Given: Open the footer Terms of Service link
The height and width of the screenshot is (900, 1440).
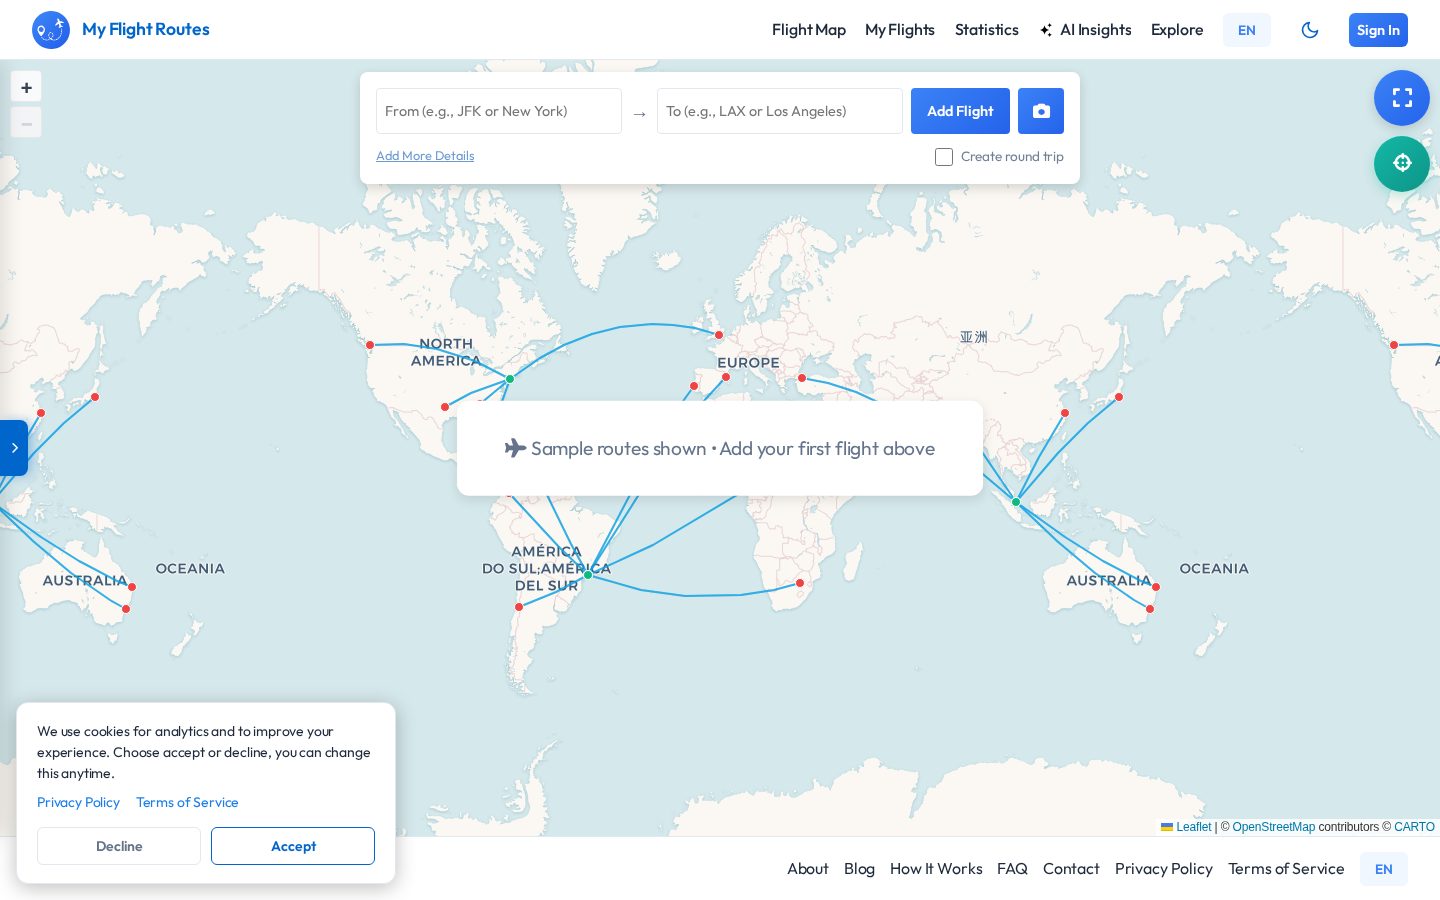Looking at the screenshot, I should pyautogui.click(x=1286, y=869).
